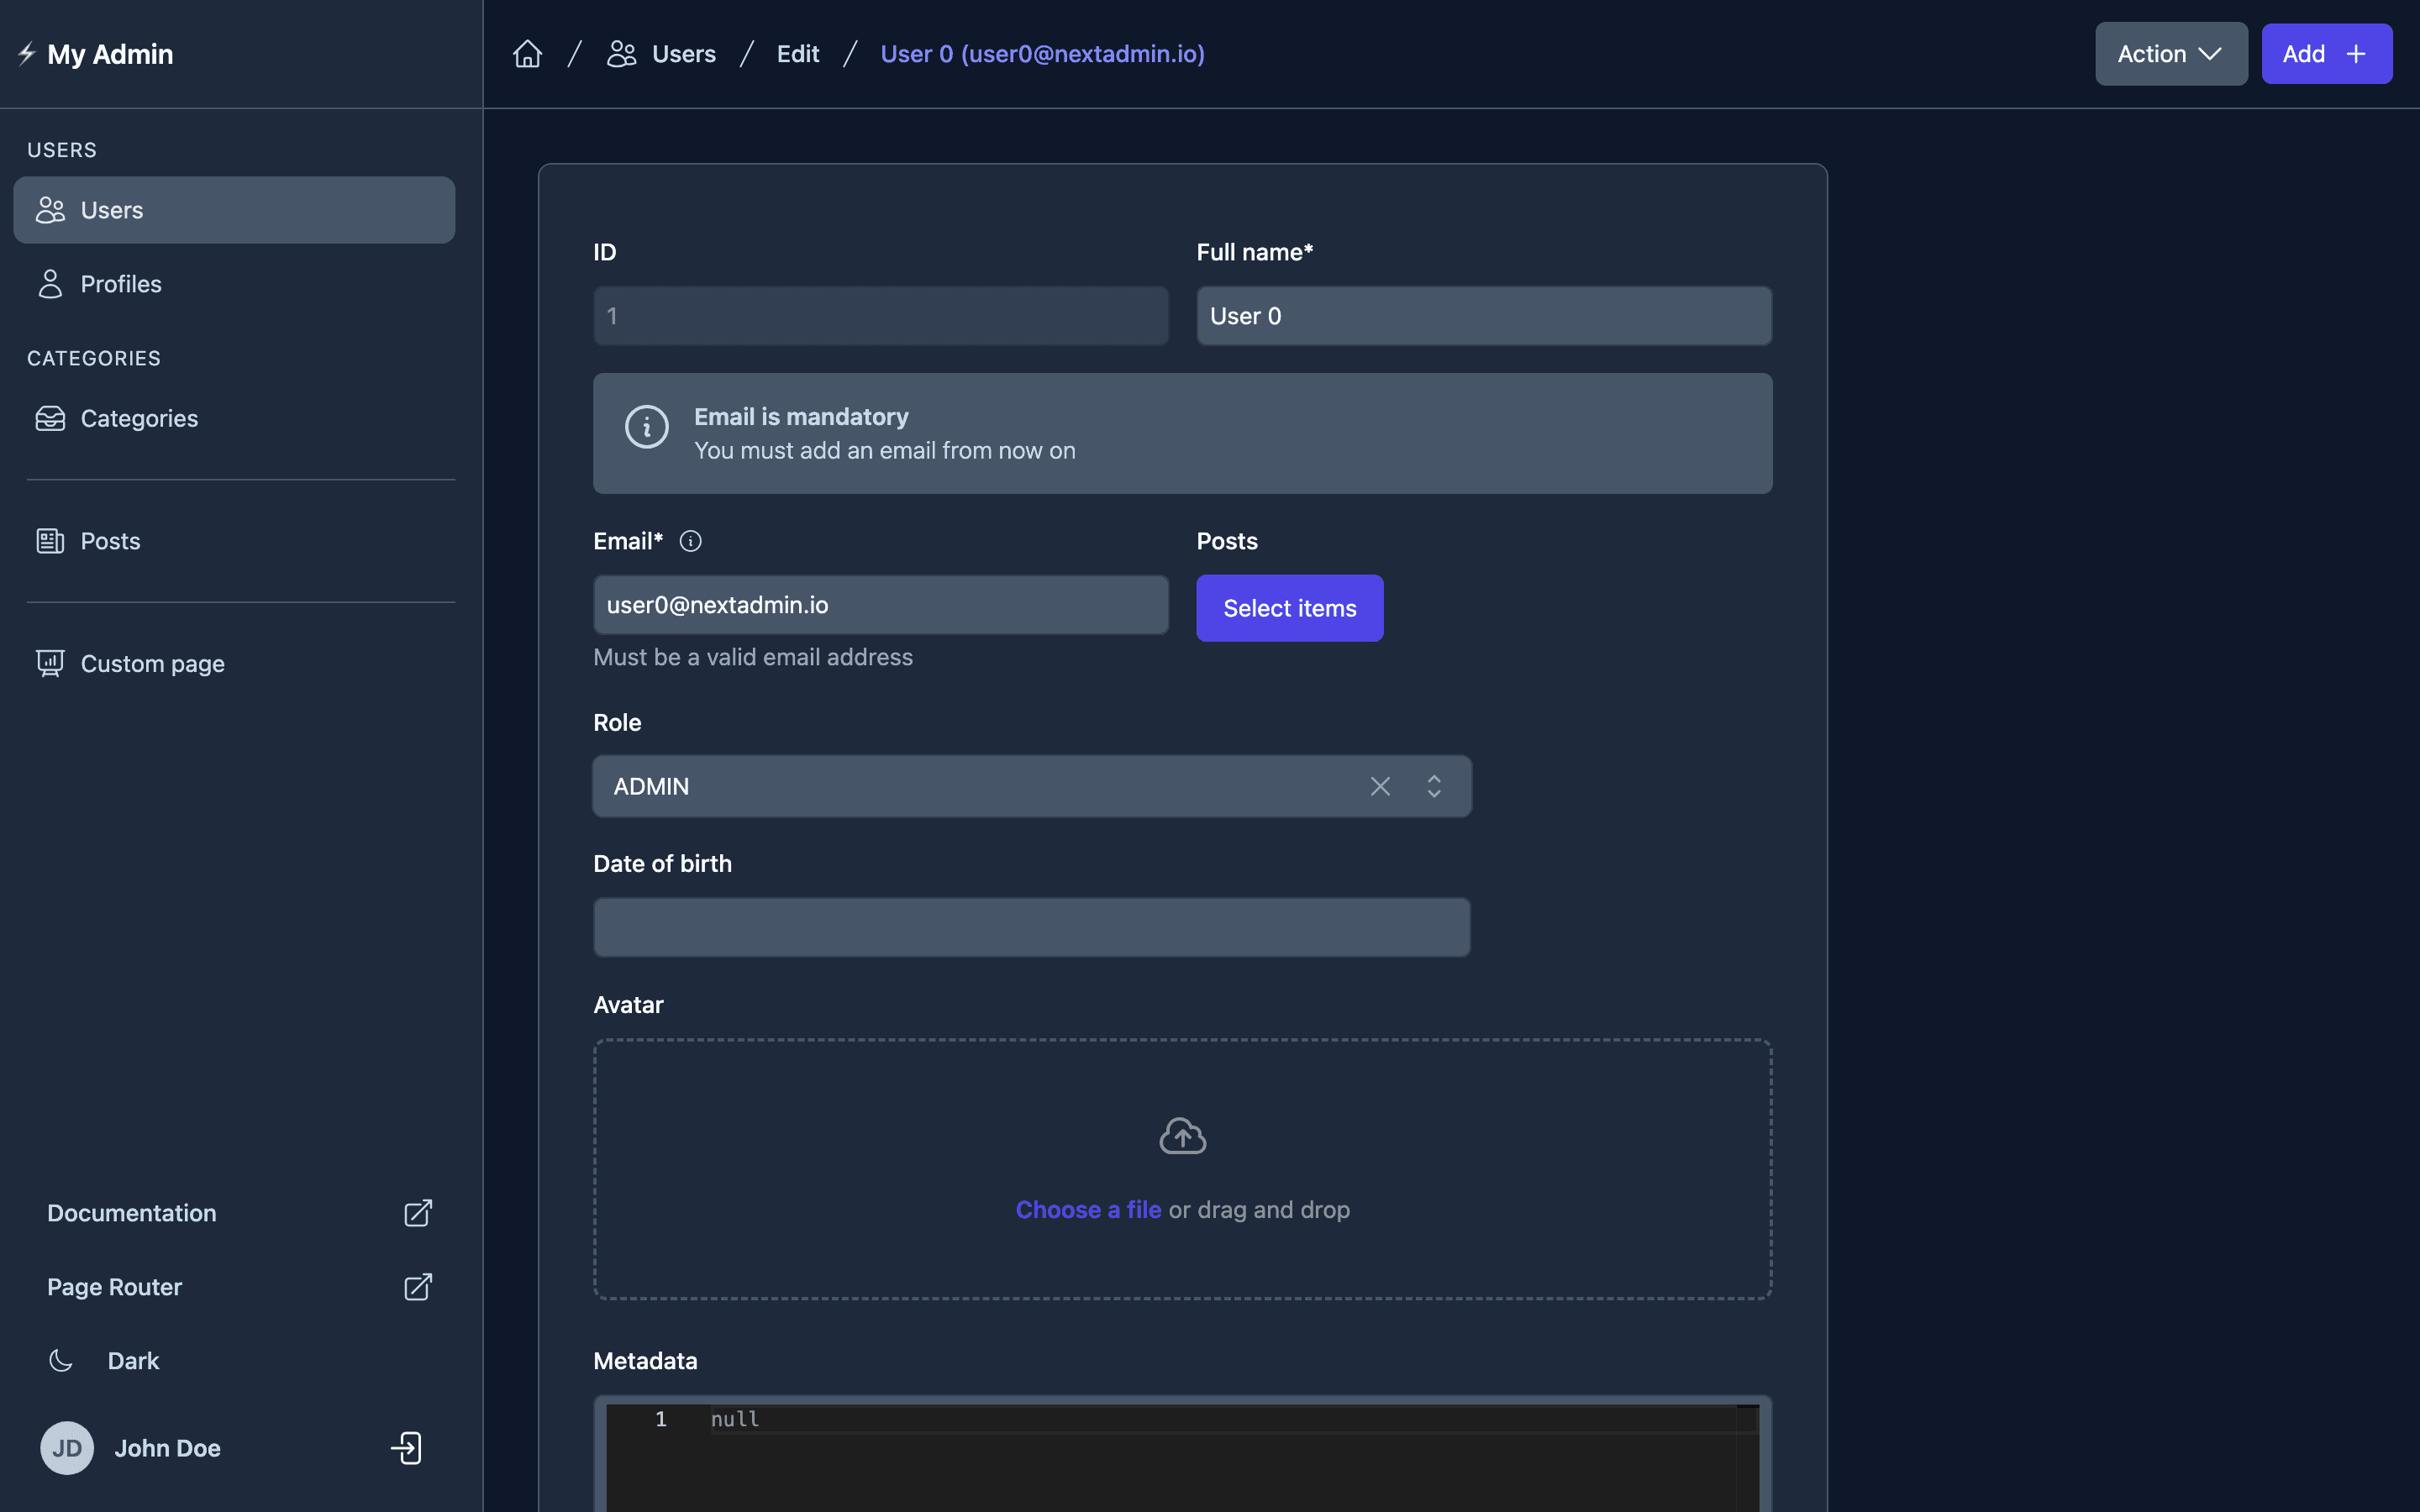Click Select items for Posts
Screen dimensions: 2420x1512
1290,608
